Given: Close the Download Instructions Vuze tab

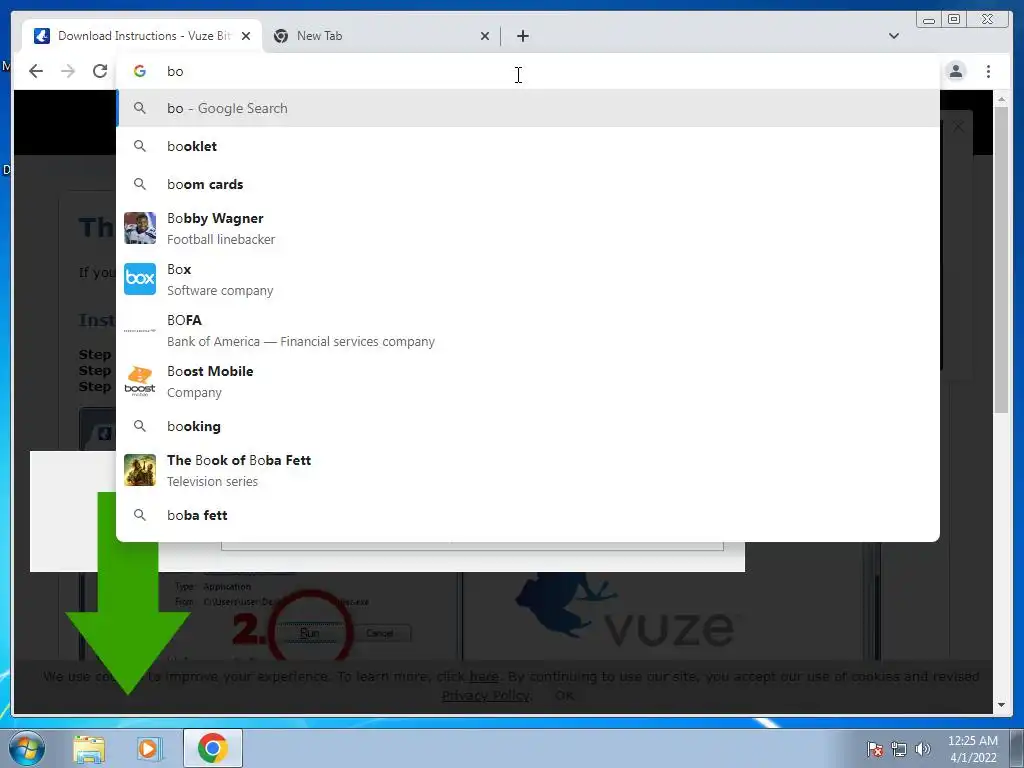Looking at the screenshot, I should click(x=246, y=36).
